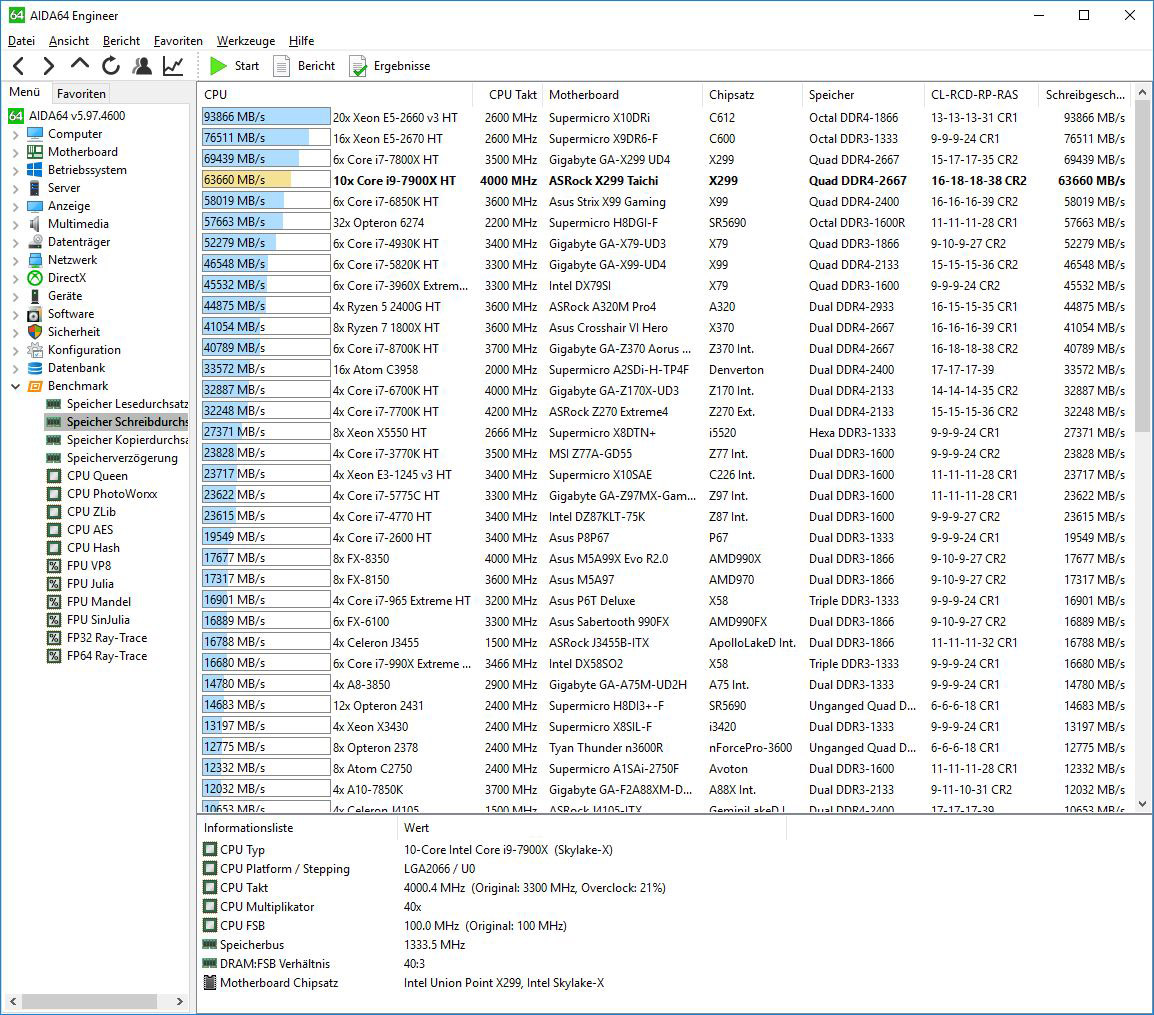Sort by the Chipsatz column header
This screenshot has width=1154, height=1015.
click(752, 95)
